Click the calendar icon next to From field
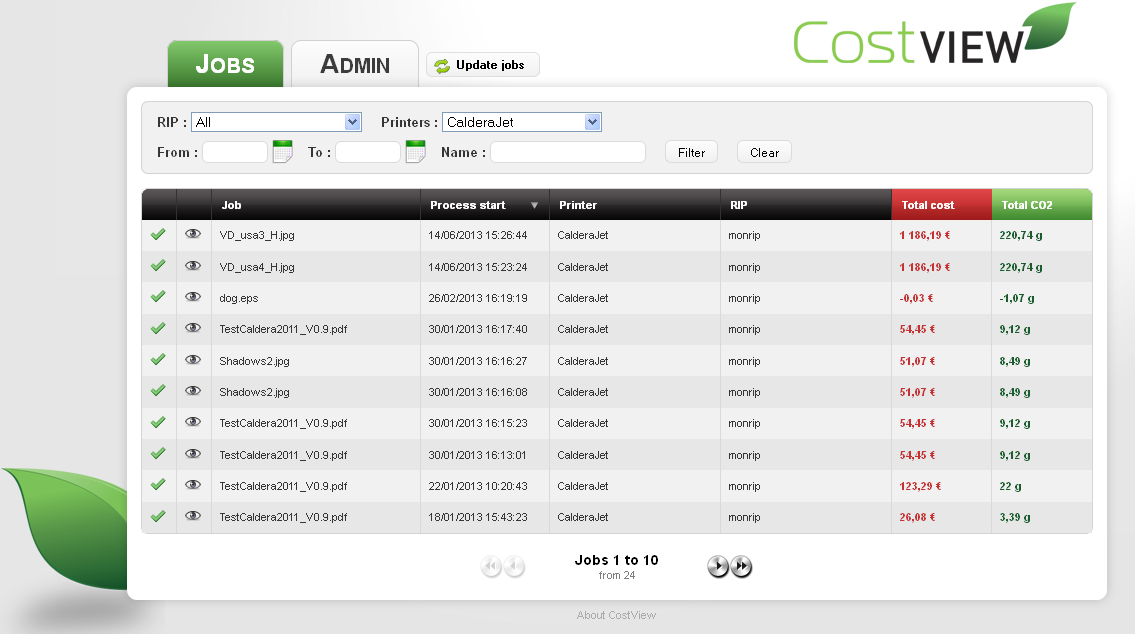The height and width of the screenshot is (634, 1135). point(282,152)
